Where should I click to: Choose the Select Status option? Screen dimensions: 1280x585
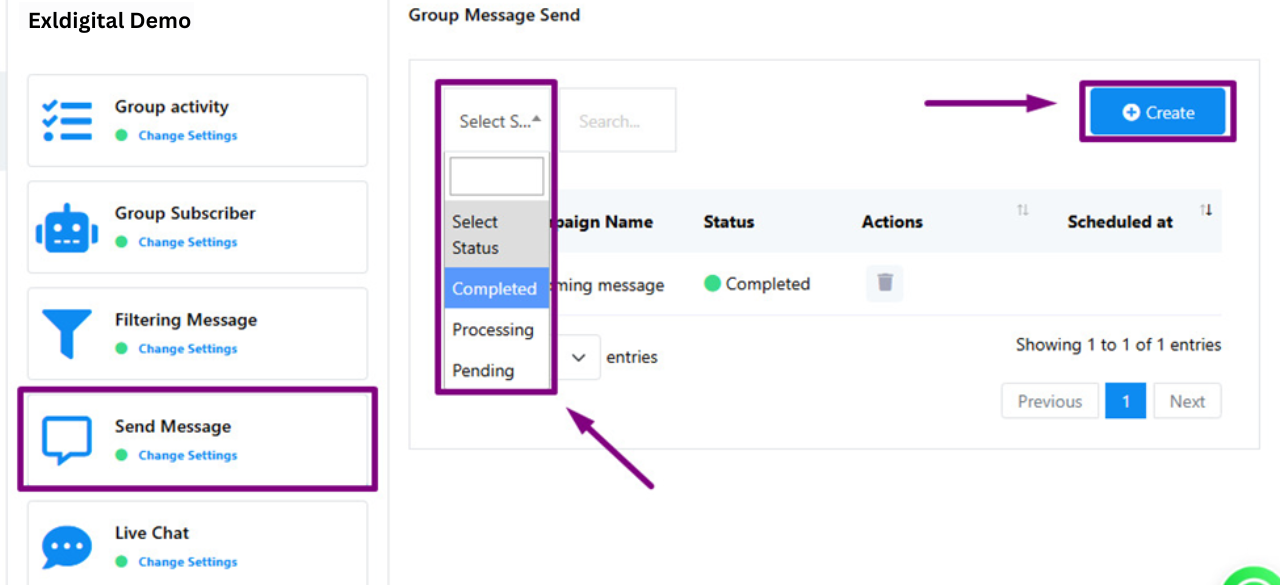click(x=497, y=234)
